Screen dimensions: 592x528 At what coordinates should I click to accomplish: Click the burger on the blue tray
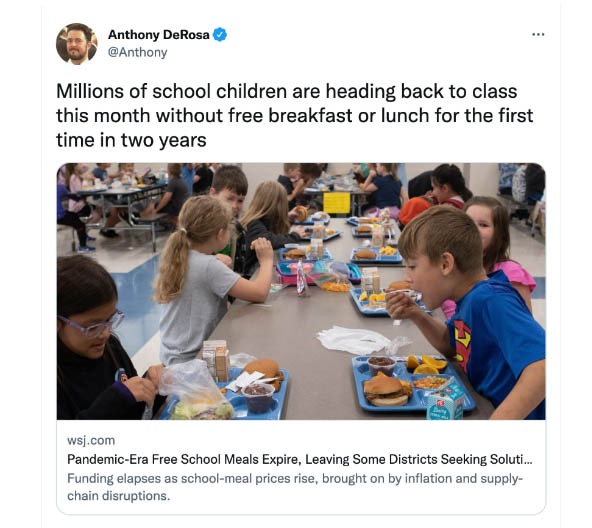tap(386, 392)
